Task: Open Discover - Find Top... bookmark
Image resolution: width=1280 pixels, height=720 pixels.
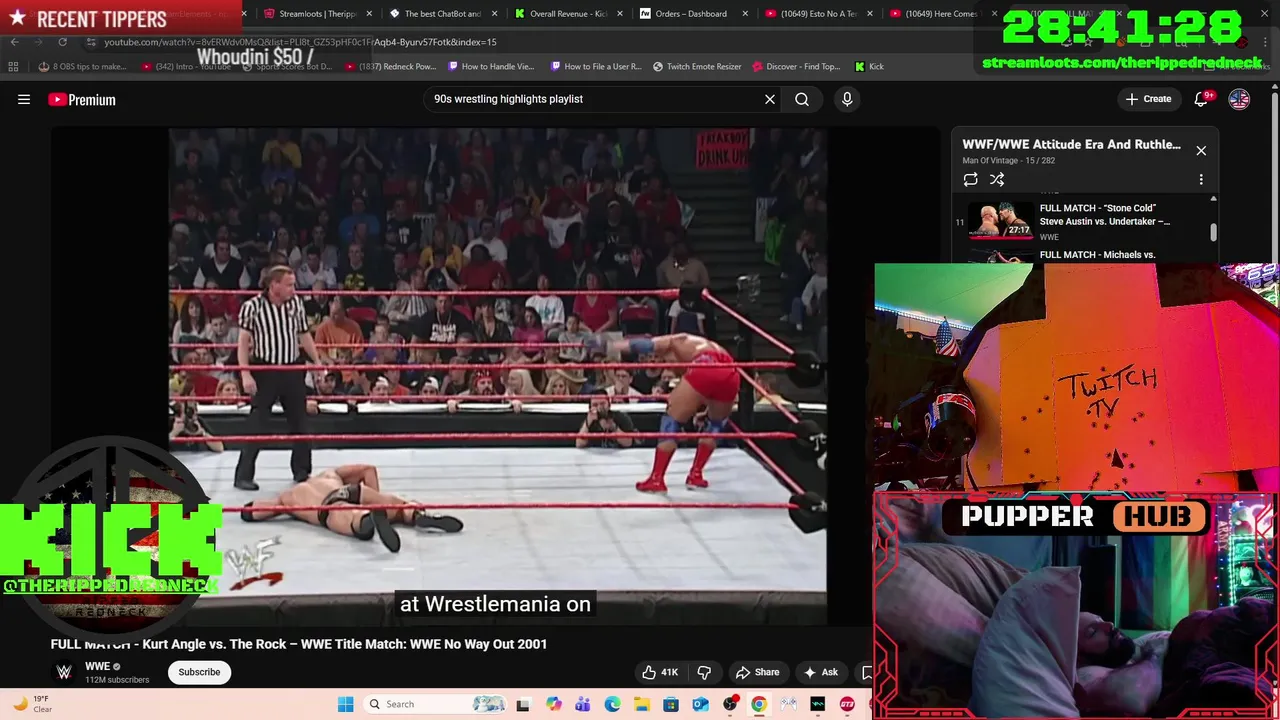Action: [x=795, y=66]
